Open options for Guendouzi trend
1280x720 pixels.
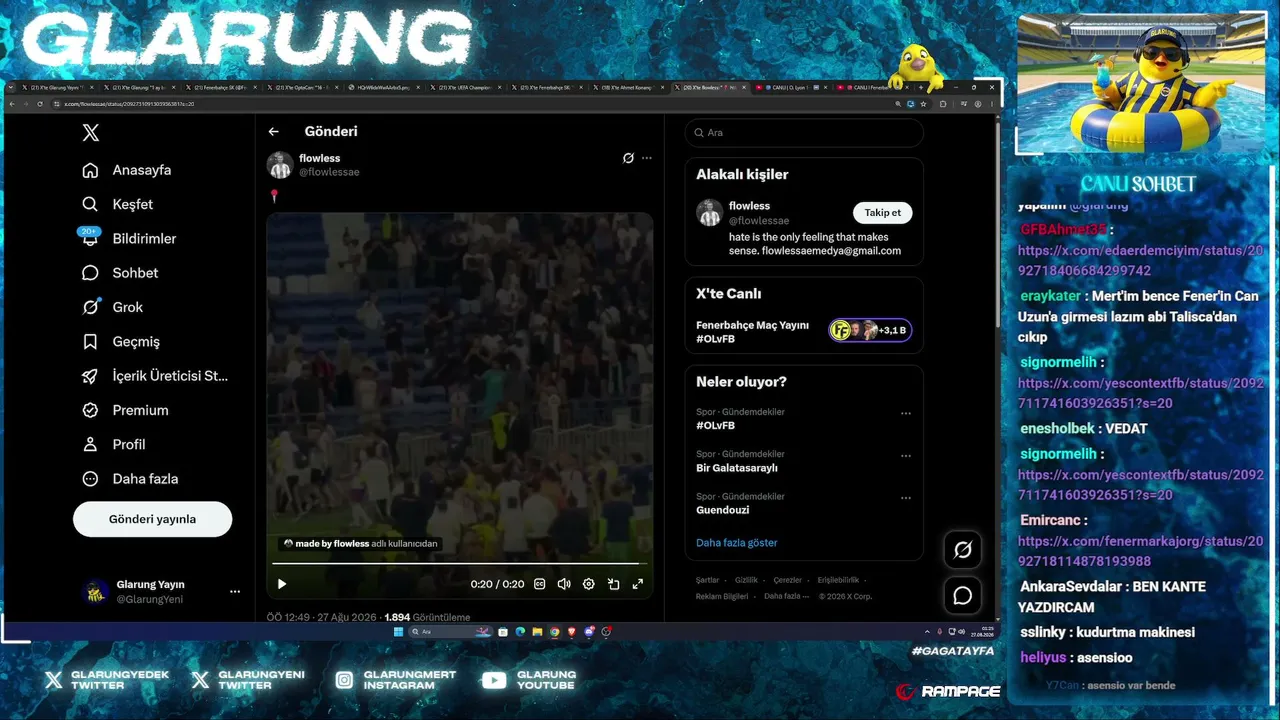coord(906,498)
